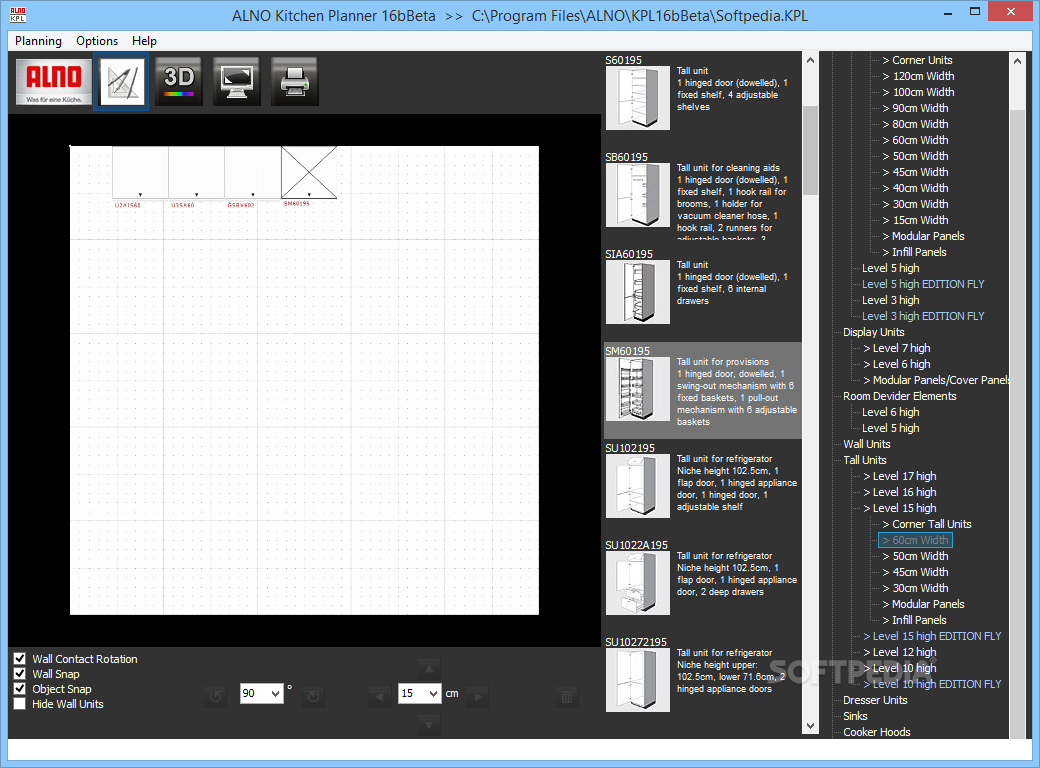Select the Wall Units category
This screenshot has height=768, width=1040.
click(x=866, y=444)
